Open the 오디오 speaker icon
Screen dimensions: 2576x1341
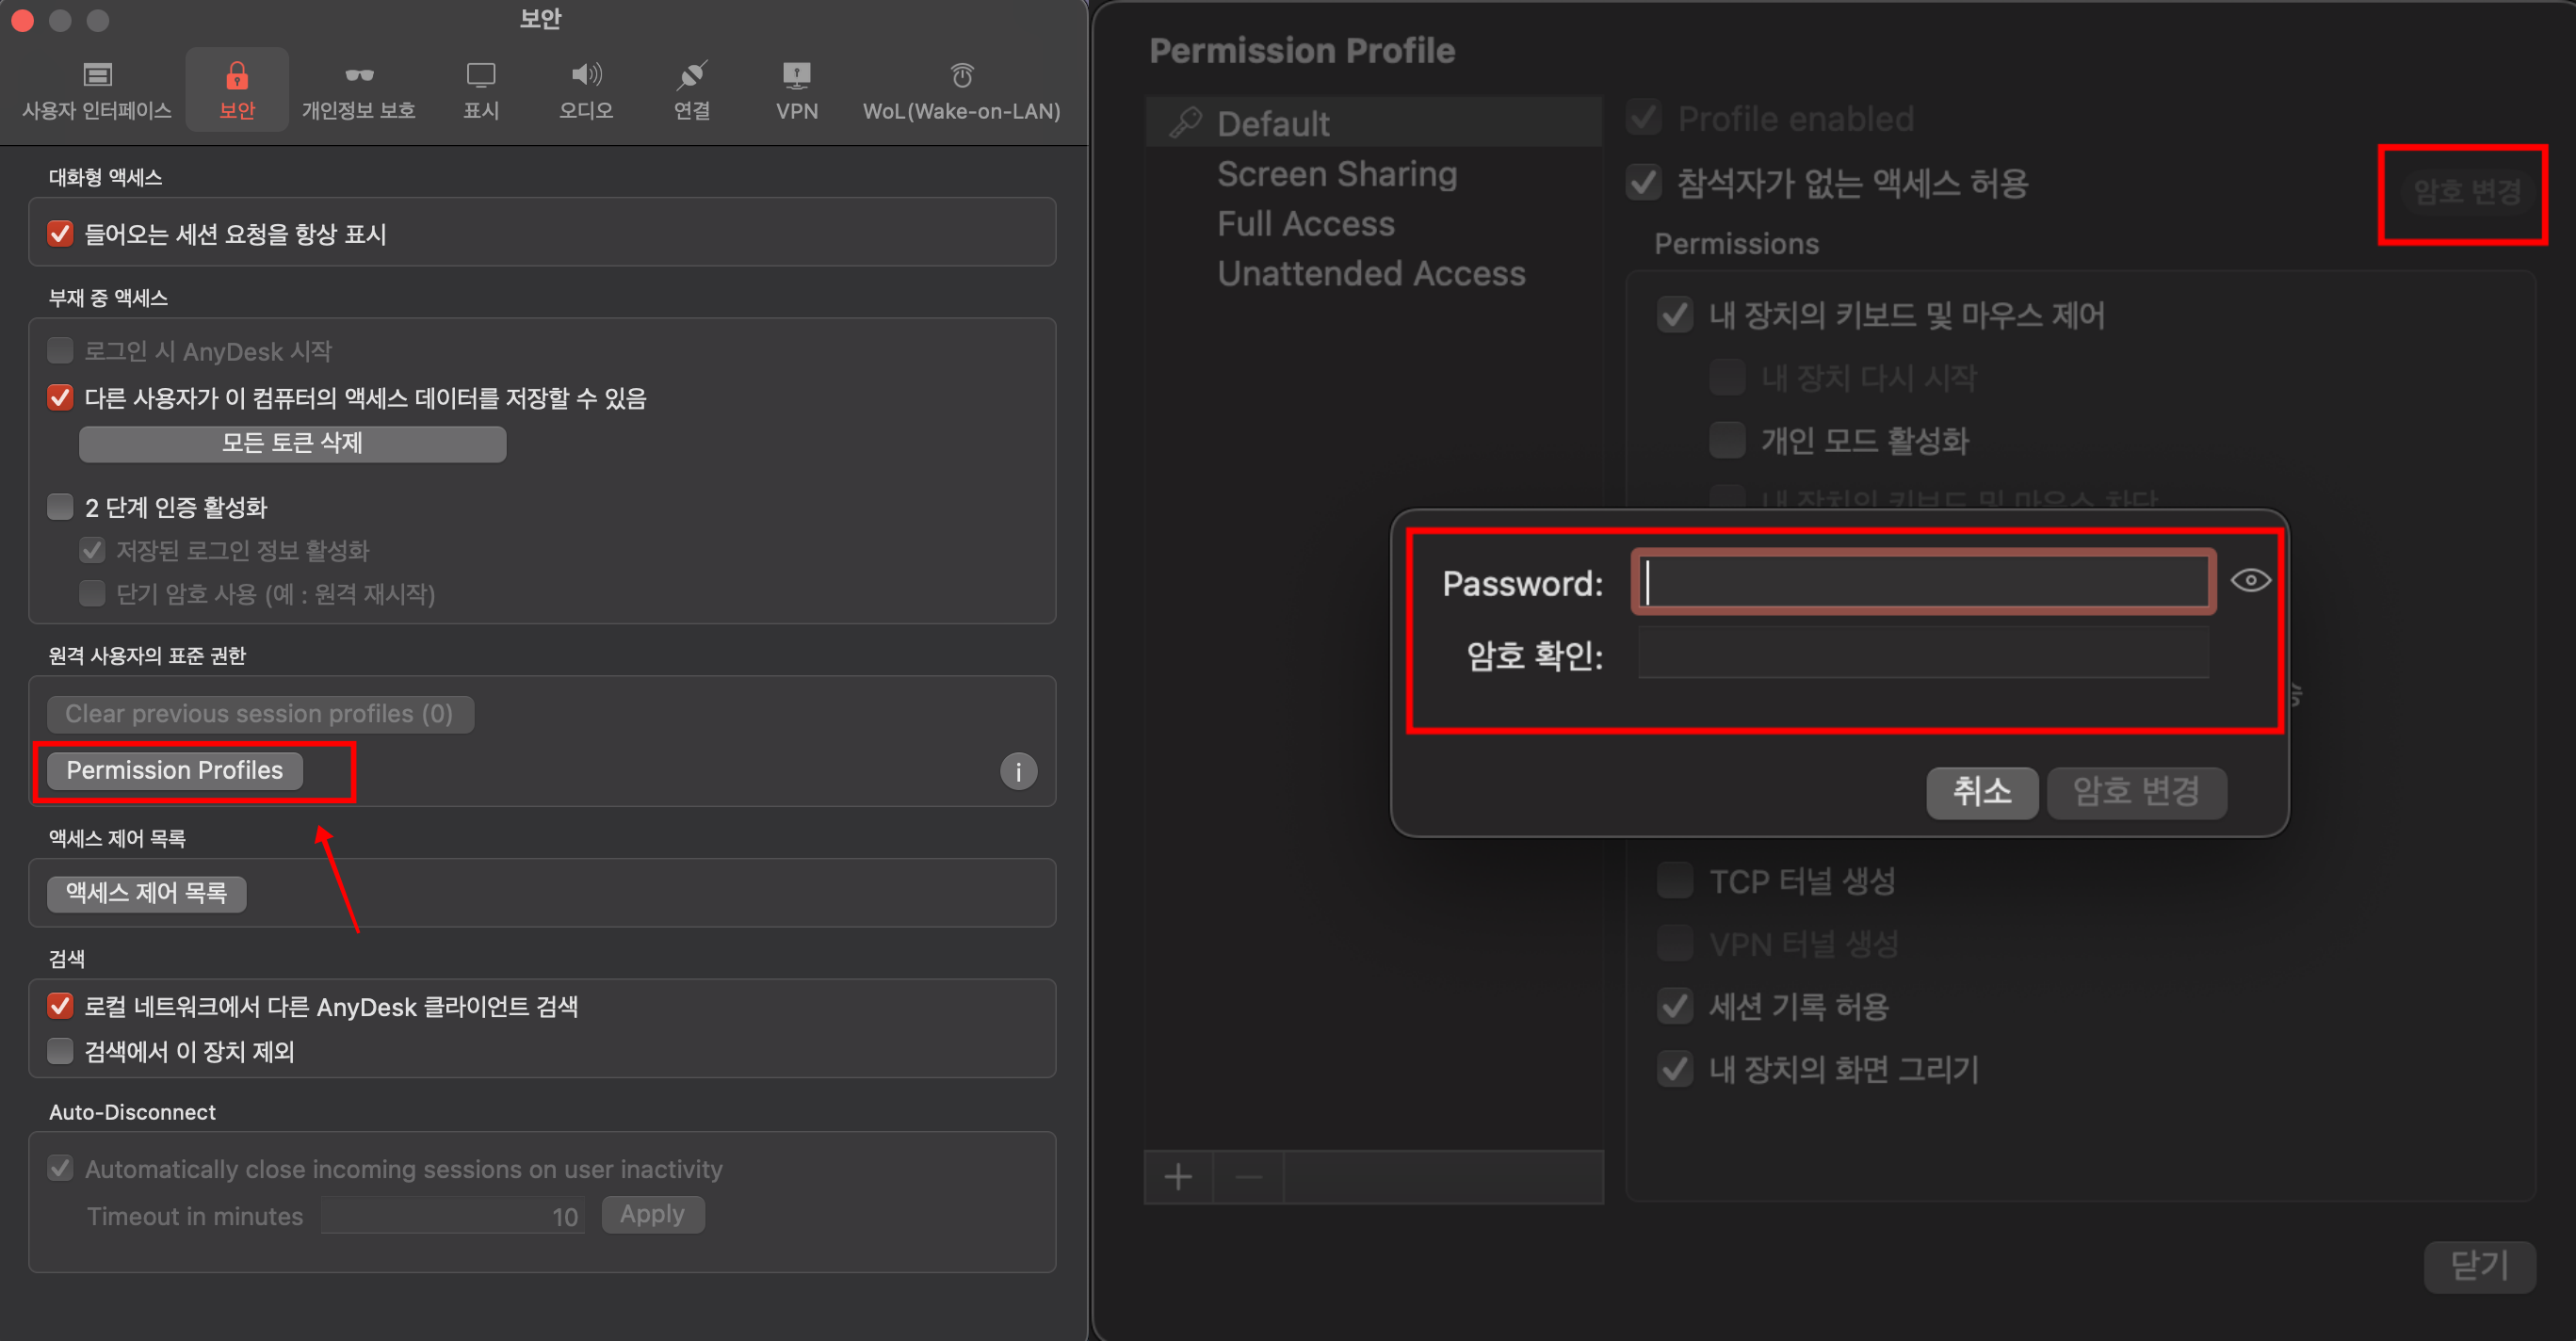click(x=586, y=76)
